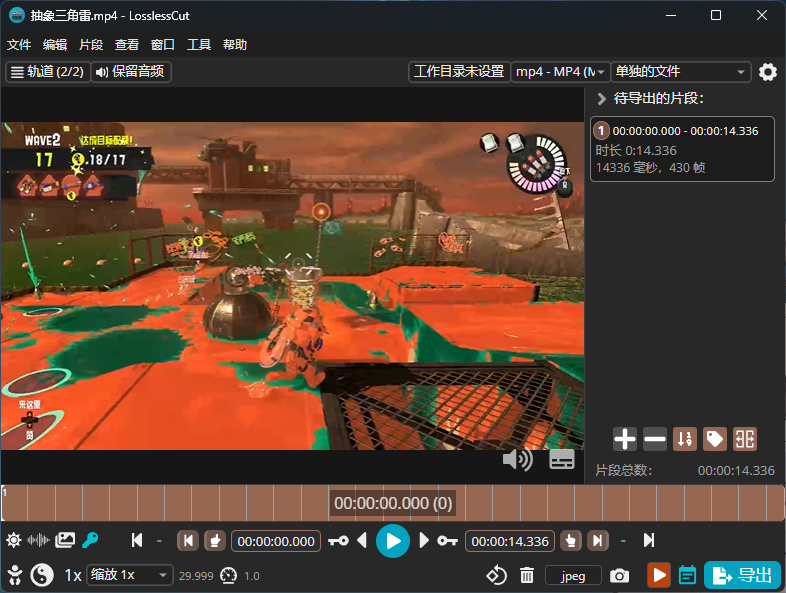Click the split segment icon
786x593 pixels.
pos(745,439)
